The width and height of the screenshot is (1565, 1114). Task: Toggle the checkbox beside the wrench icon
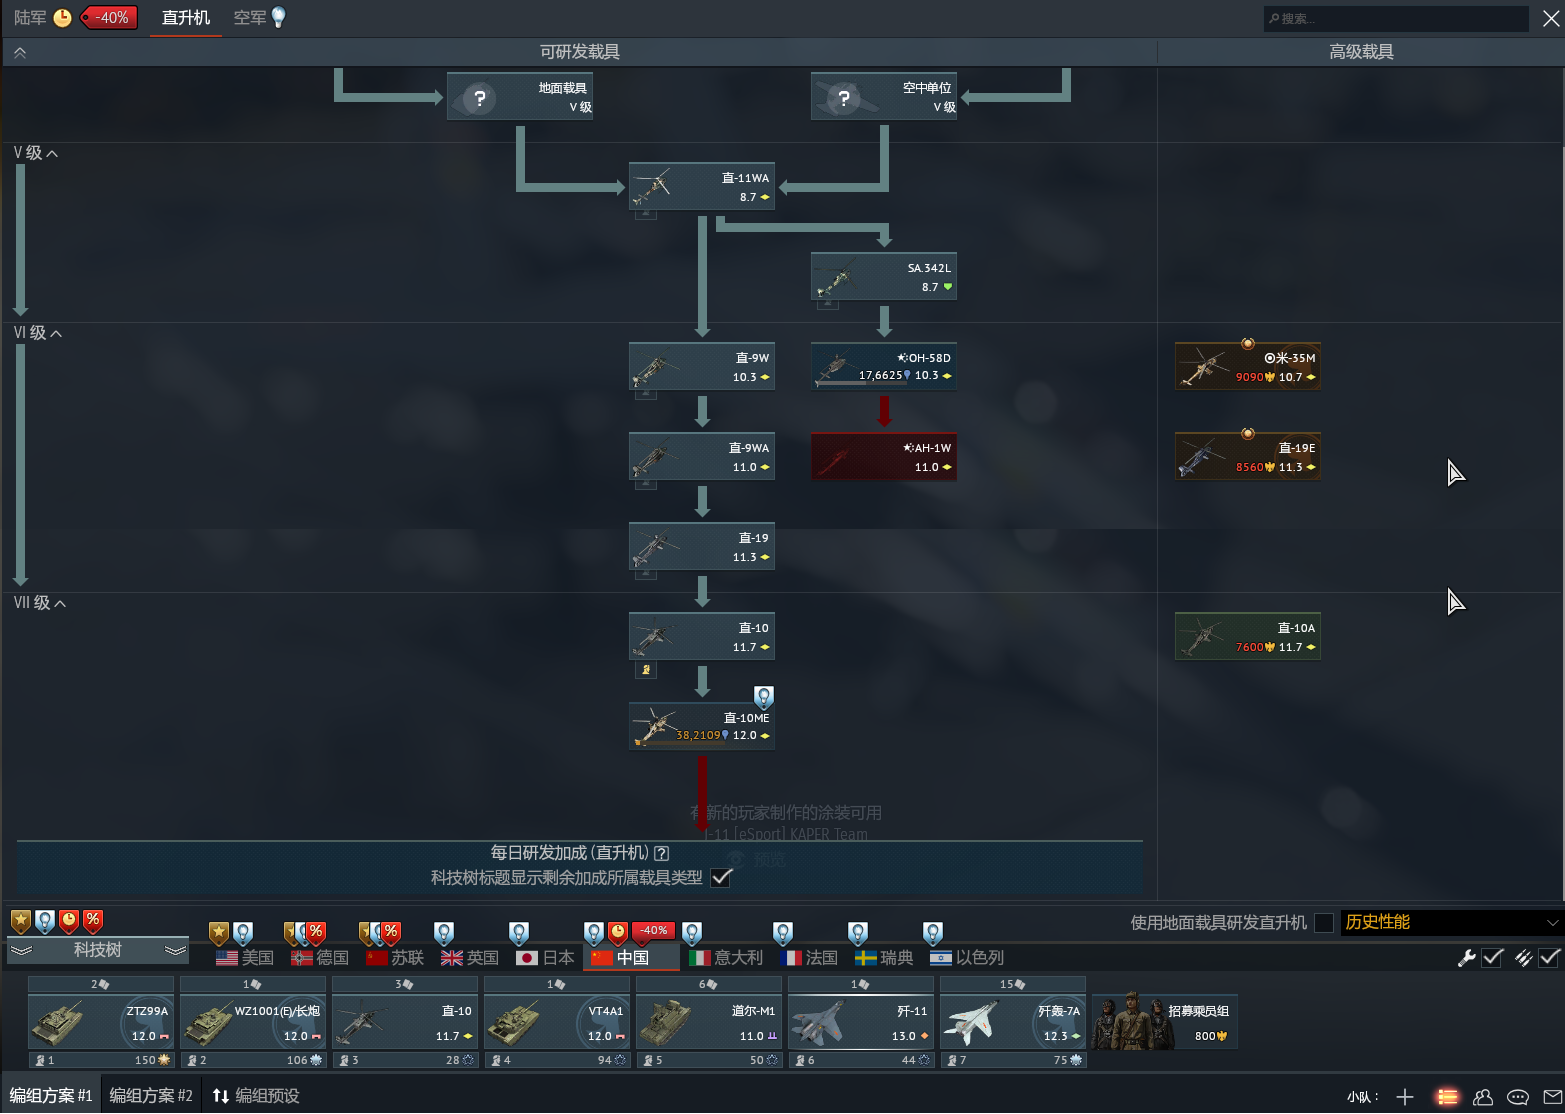[1492, 958]
